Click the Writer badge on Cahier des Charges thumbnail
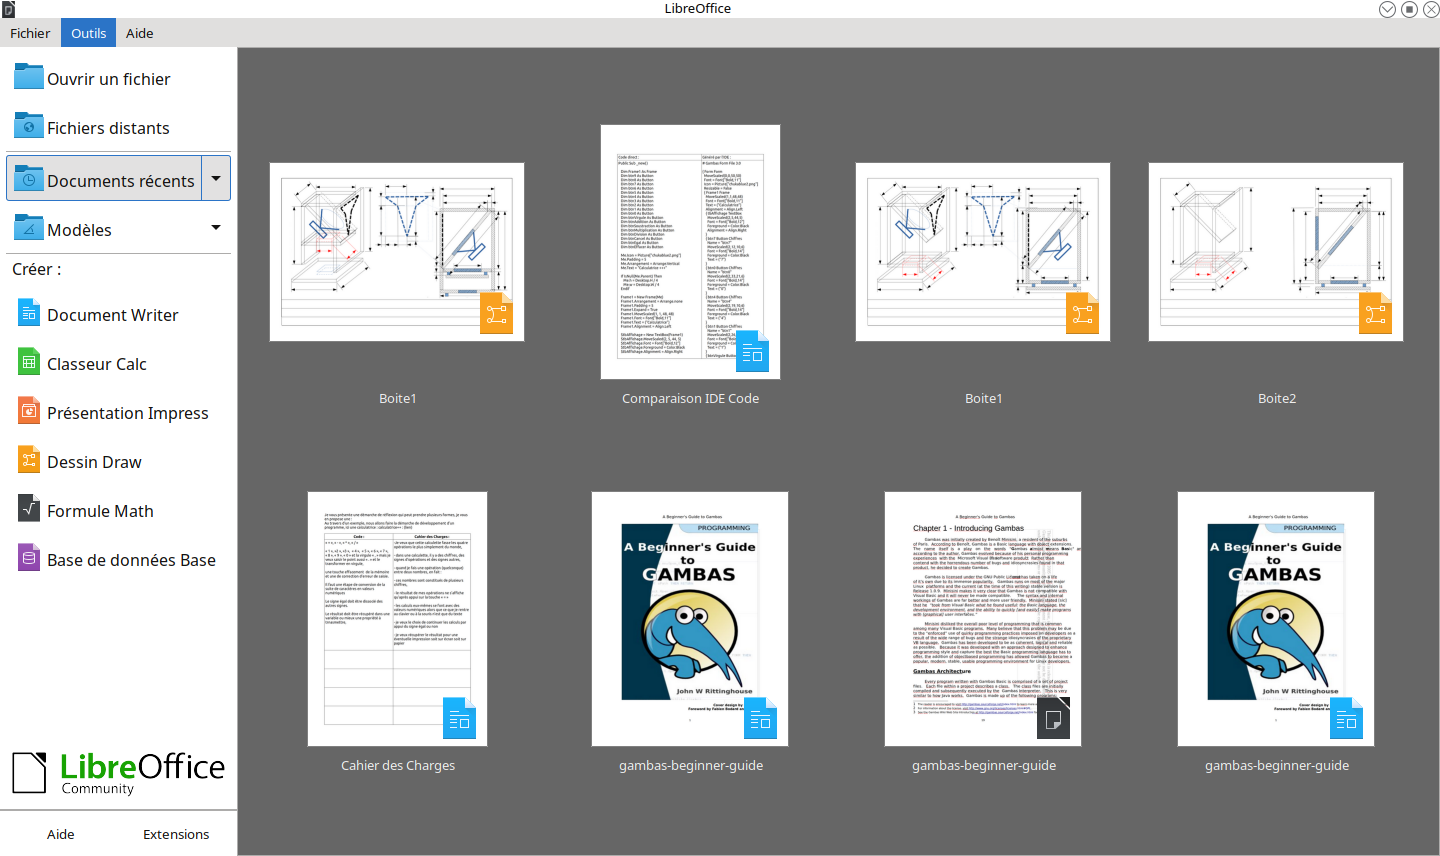1440x856 pixels. tap(460, 718)
